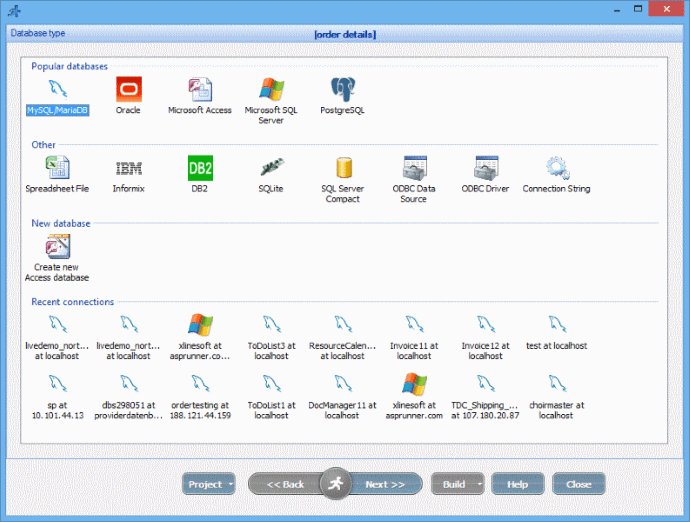690x522 pixels.
Task: Select ordertesting at 188.121.44.159 connection
Action: tap(200, 397)
